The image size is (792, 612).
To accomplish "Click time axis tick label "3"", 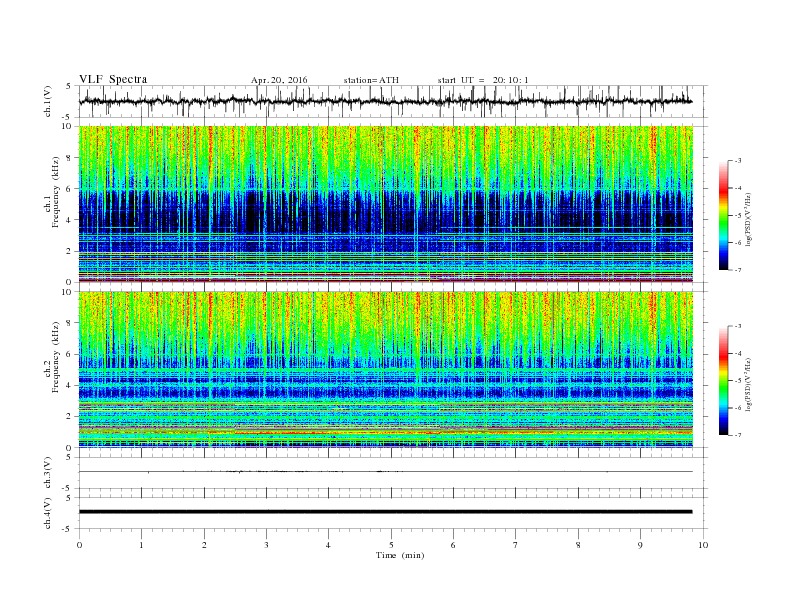I will [266, 545].
